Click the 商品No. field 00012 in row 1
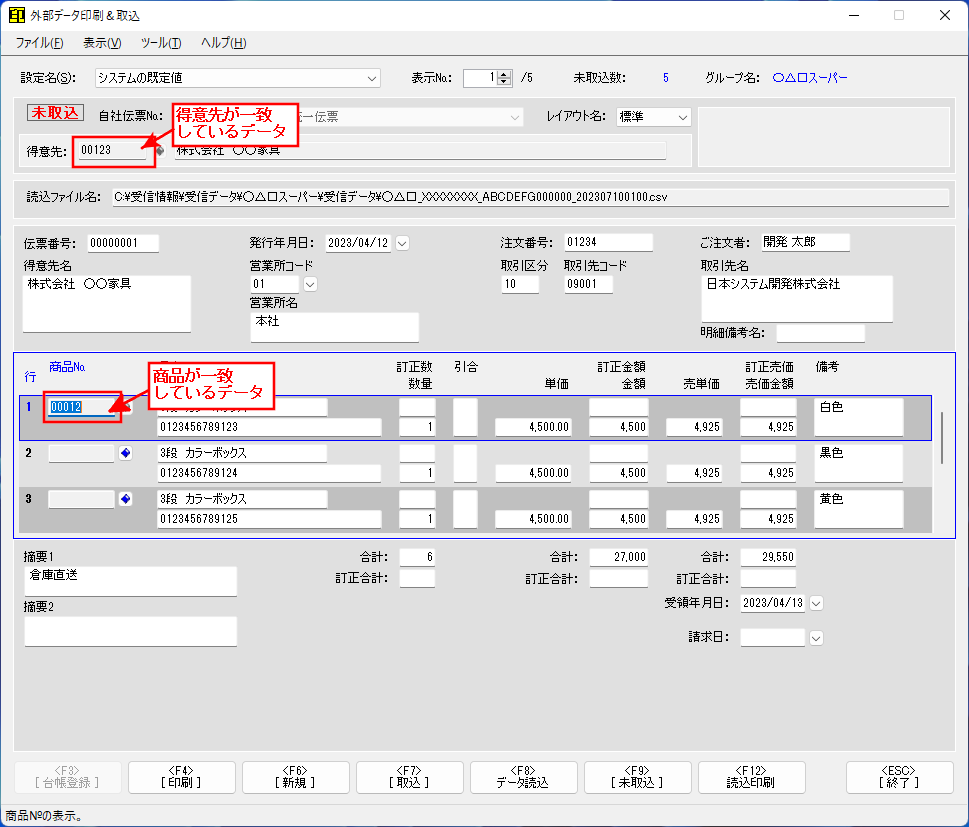 pos(82,407)
